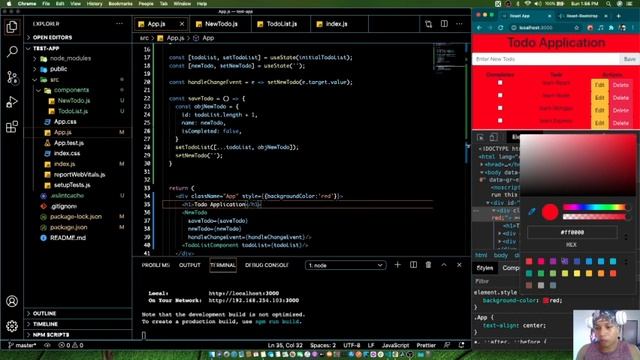
Task: Click Edit button in first todo row
Action: [599, 85]
